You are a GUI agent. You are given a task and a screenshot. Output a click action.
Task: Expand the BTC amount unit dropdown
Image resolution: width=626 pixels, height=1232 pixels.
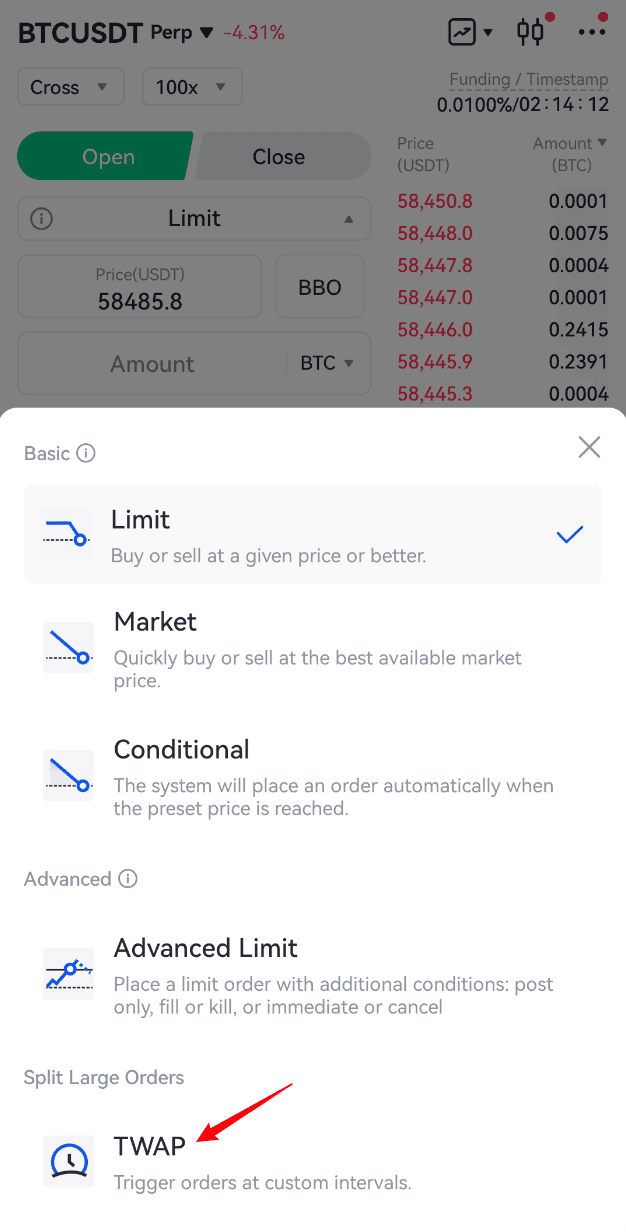327,363
